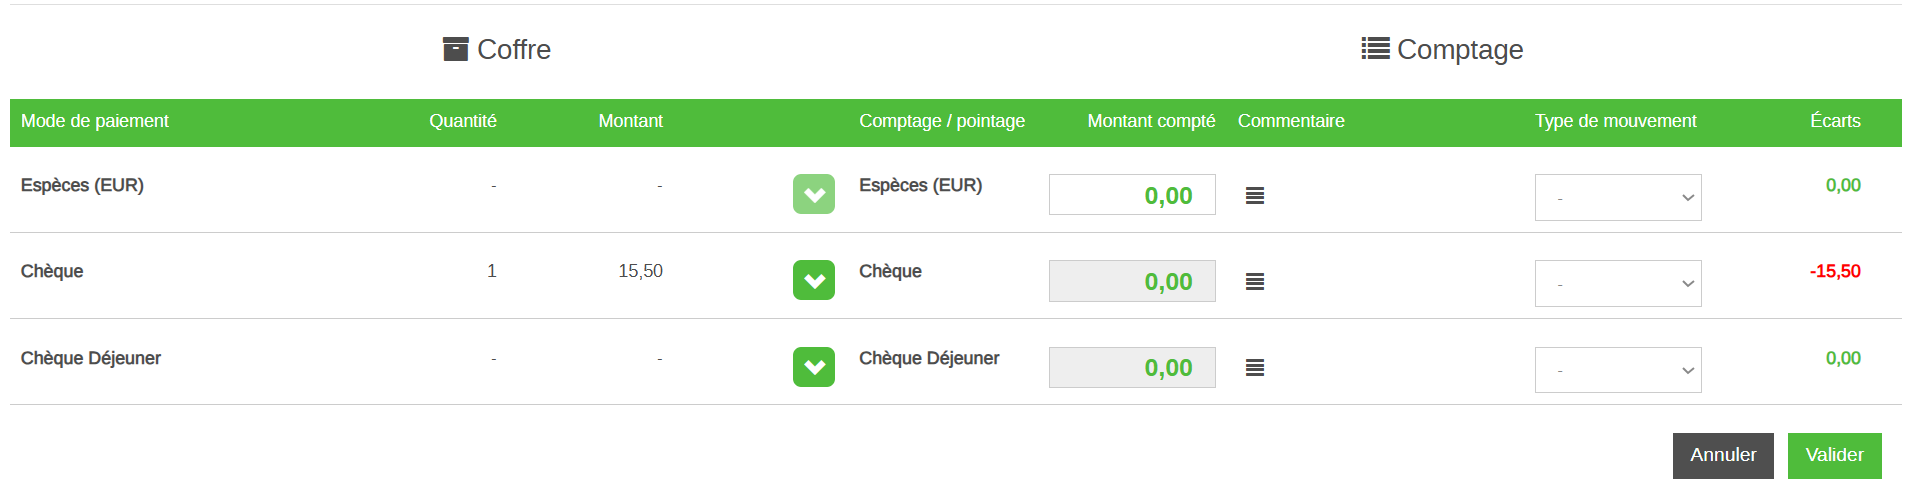1908x498 pixels.
Task: Click the Valider button
Action: coord(1834,455)
